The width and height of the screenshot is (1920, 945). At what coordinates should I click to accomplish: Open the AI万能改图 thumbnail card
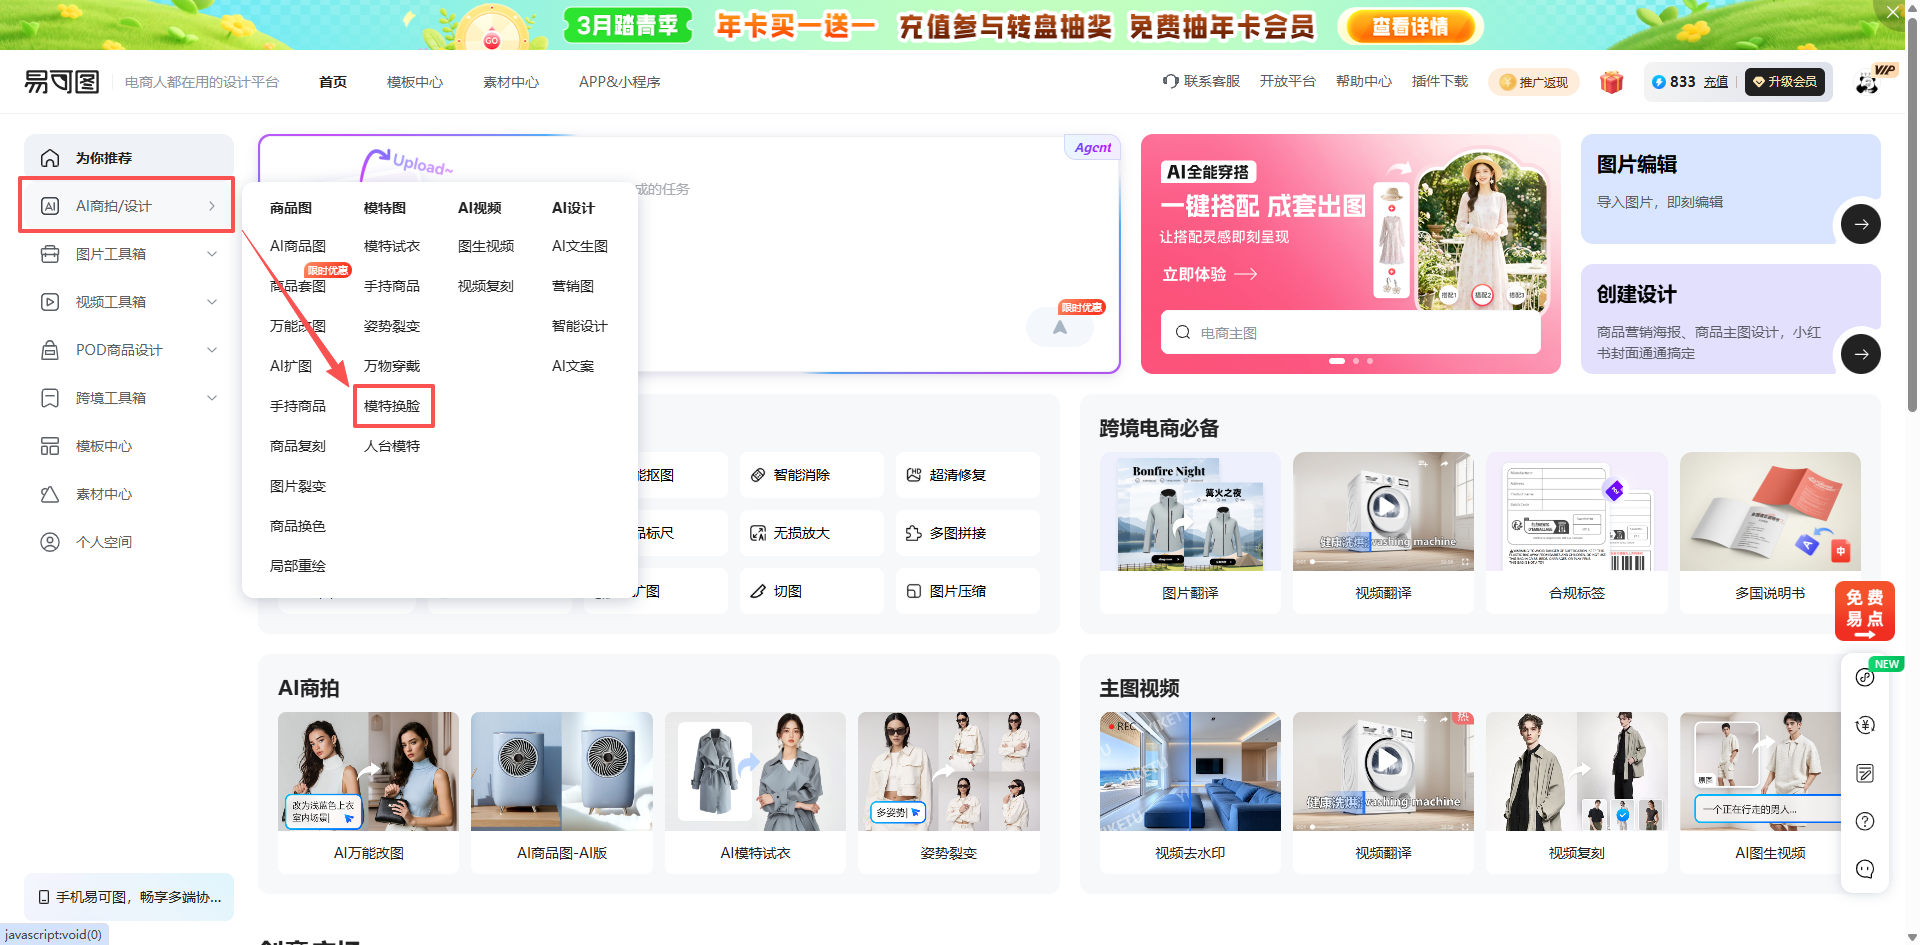368,792
